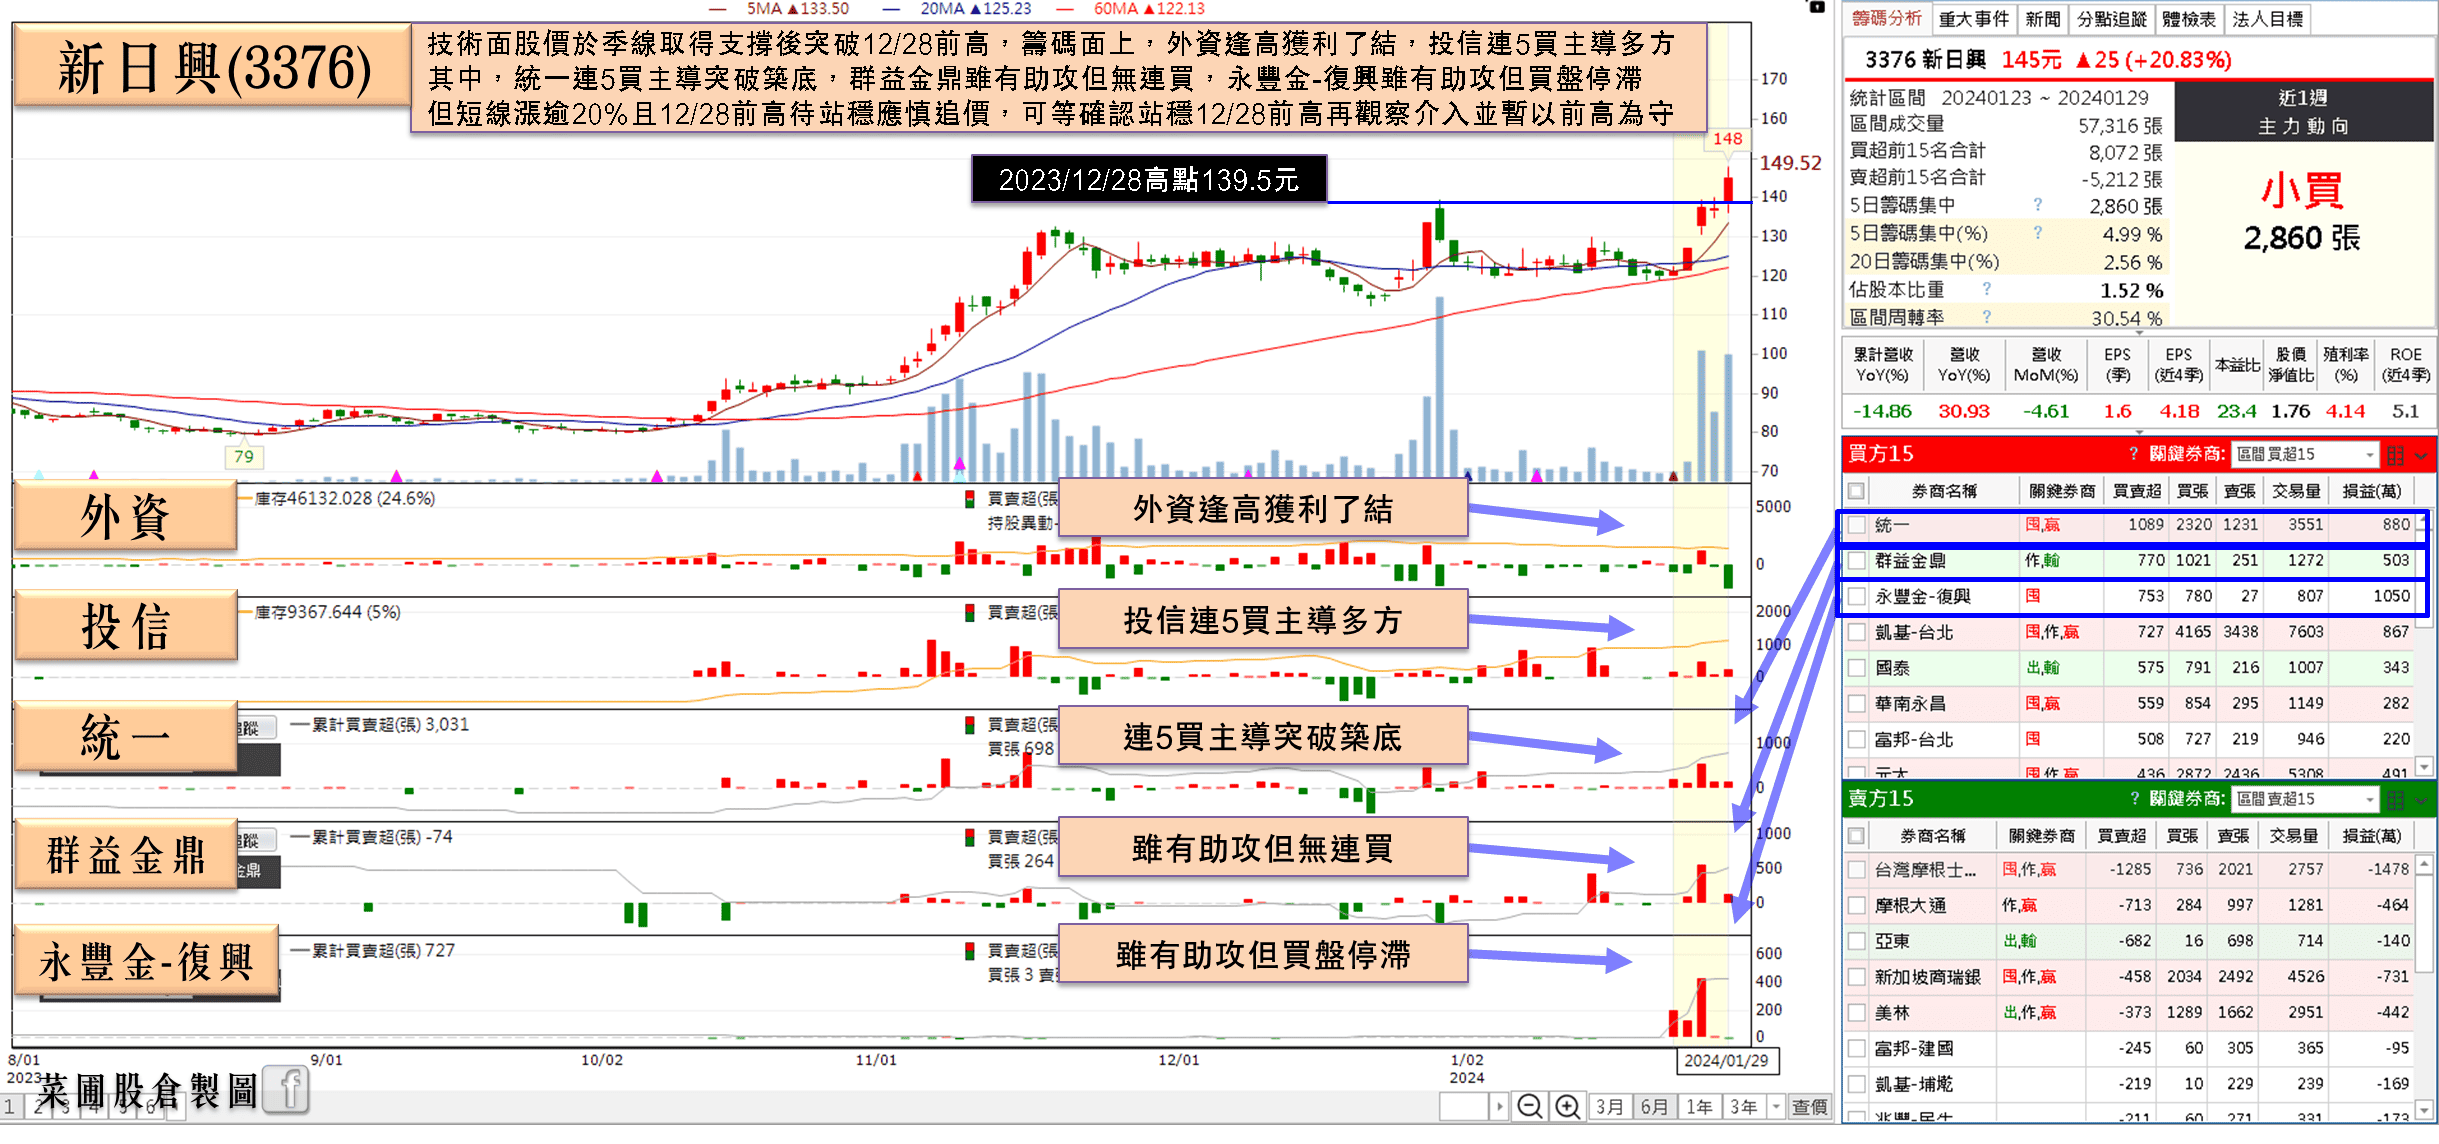
Task: Tick the checkbox for broker 統一
Action: [1857, 525]
